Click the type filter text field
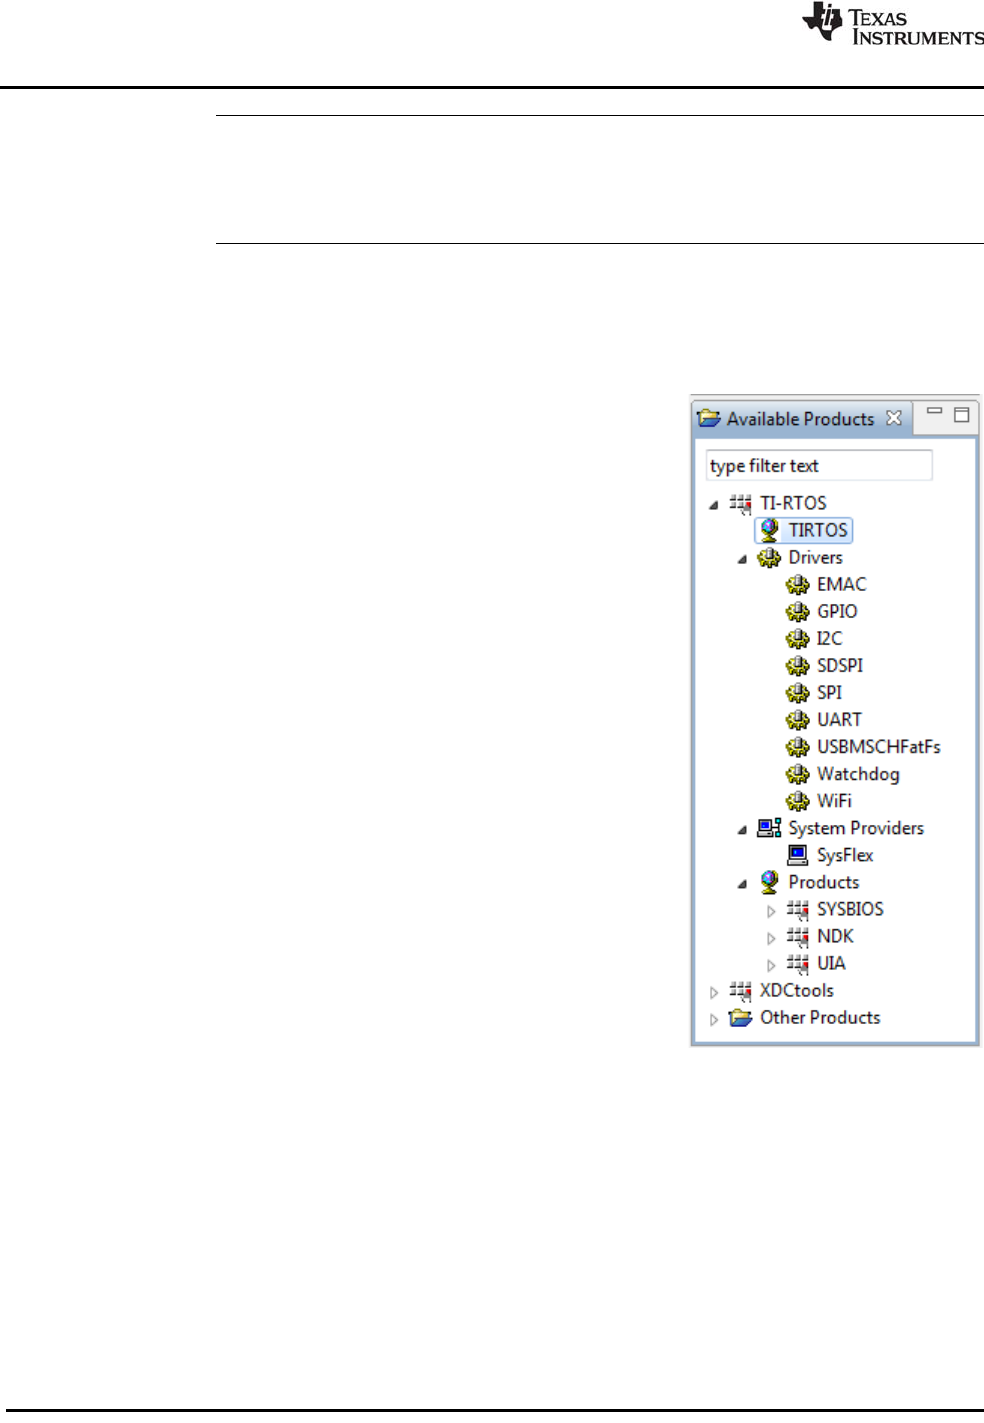Viewport: 984px width, 1423px height. [819, 465]
